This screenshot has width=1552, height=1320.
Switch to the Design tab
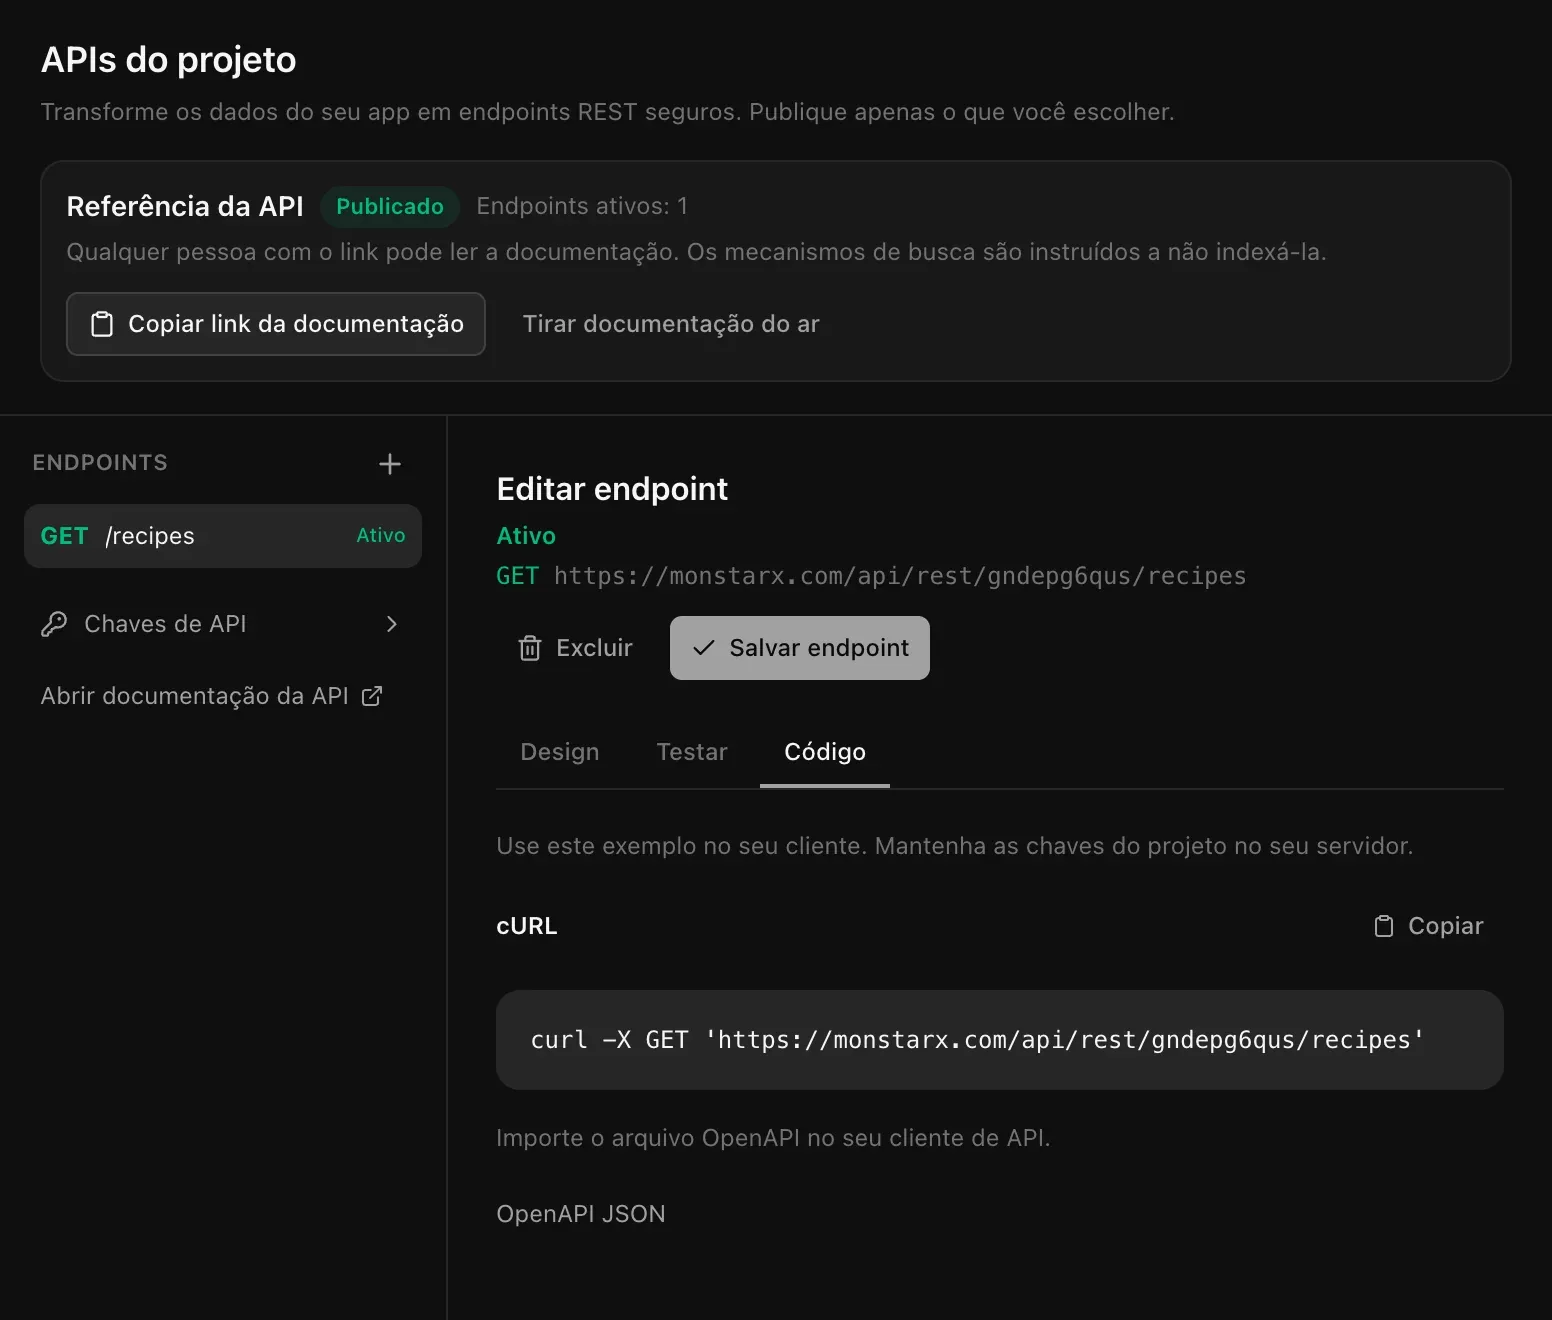click(560, 752)
